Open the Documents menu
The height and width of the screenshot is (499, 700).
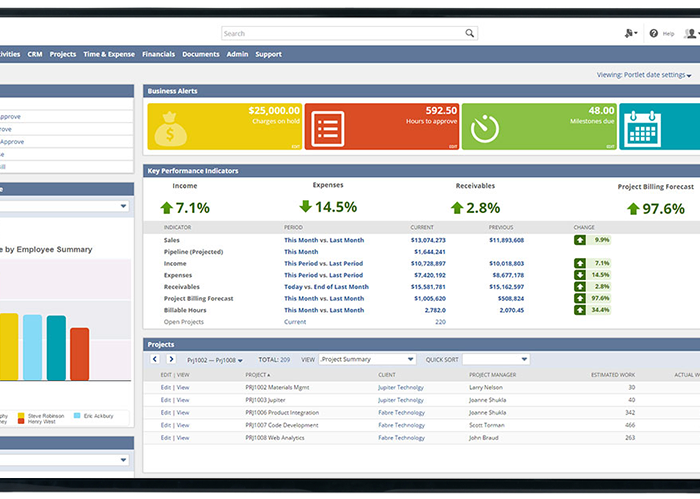click(201, 54)
